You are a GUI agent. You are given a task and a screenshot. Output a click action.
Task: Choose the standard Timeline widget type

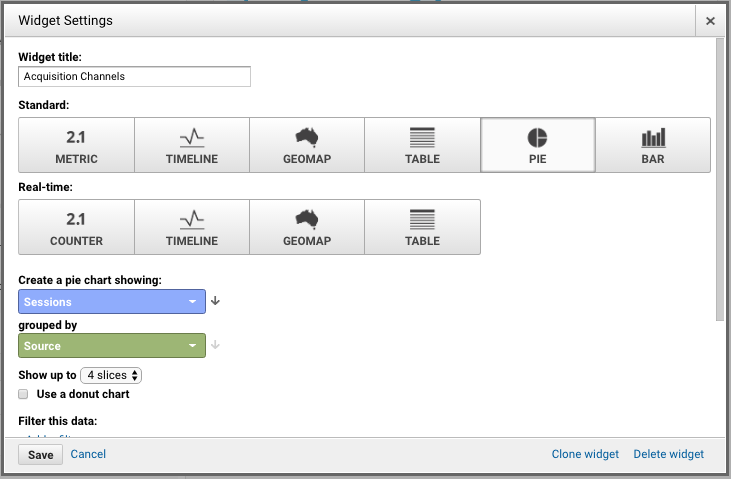[x=192, y=145]
